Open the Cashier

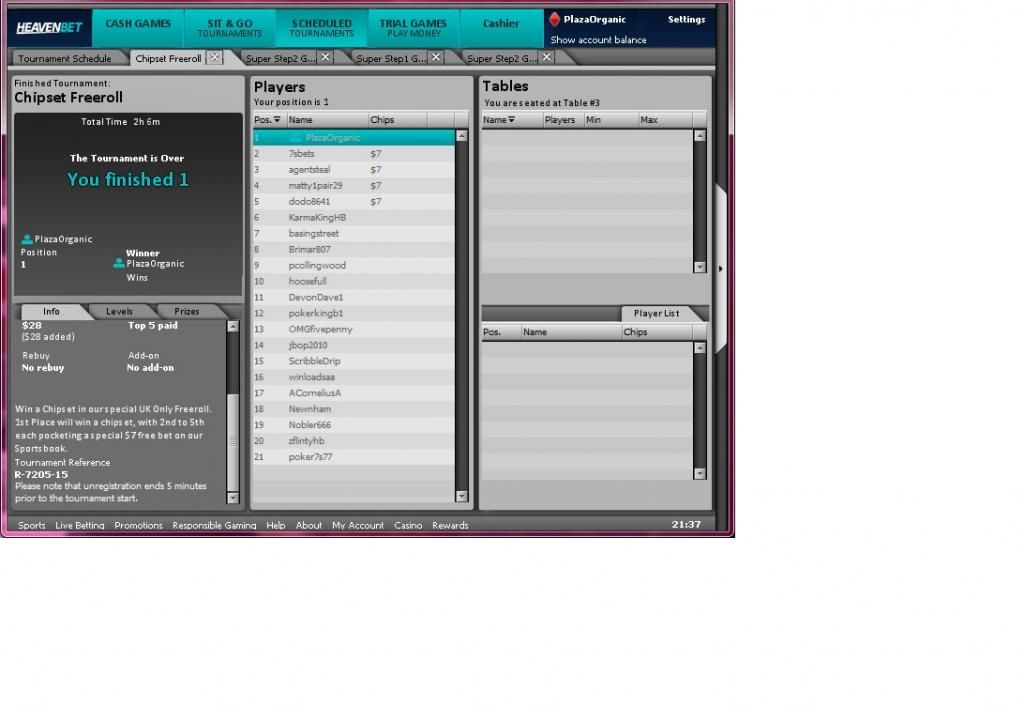click(501, 24)
